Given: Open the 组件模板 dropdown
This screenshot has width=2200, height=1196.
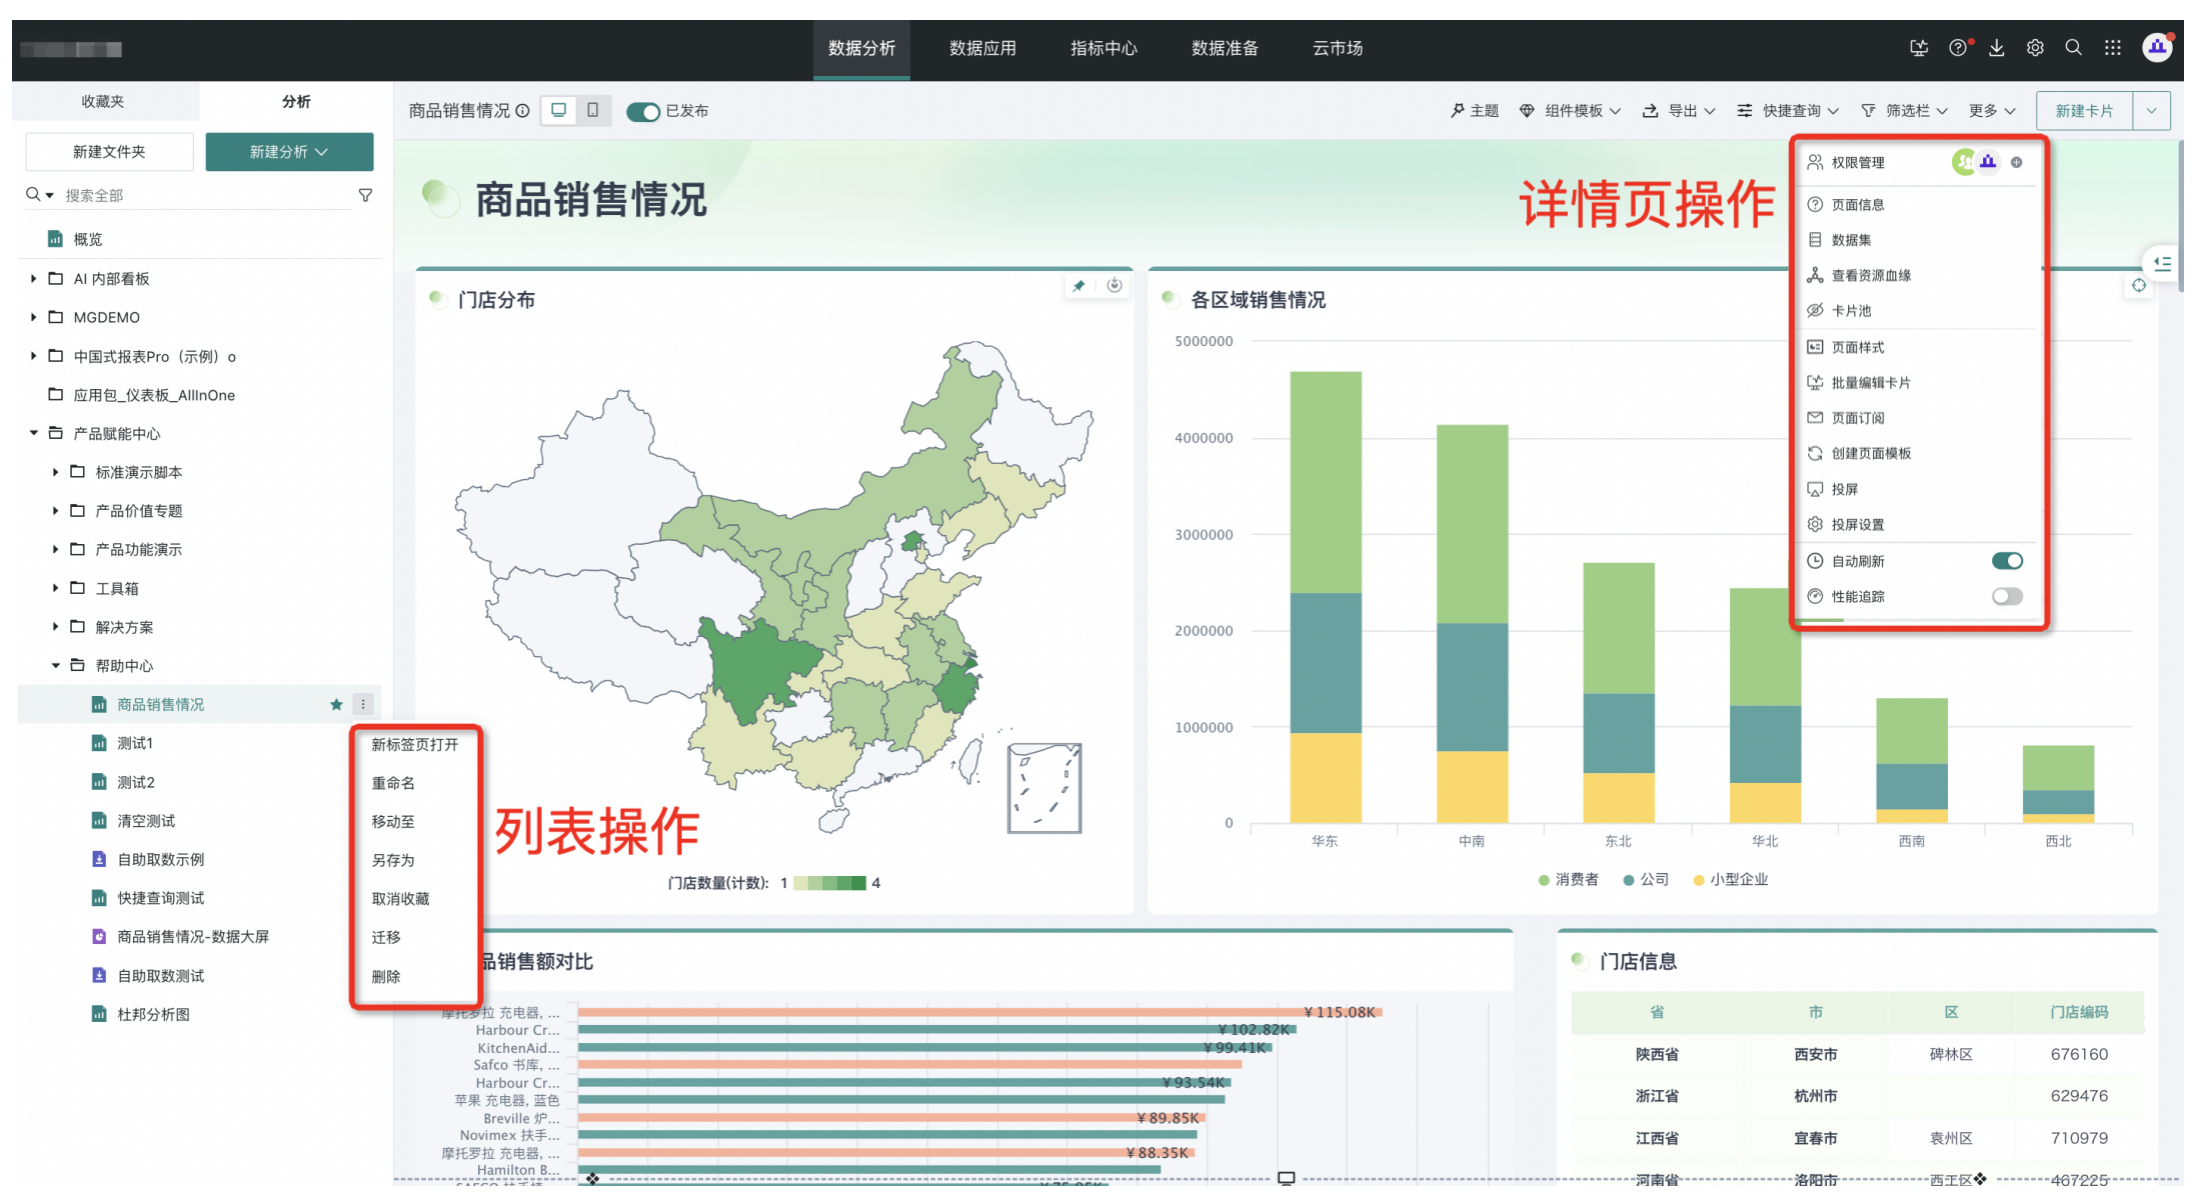Looking at the screenshot, I should point(1570,111).
